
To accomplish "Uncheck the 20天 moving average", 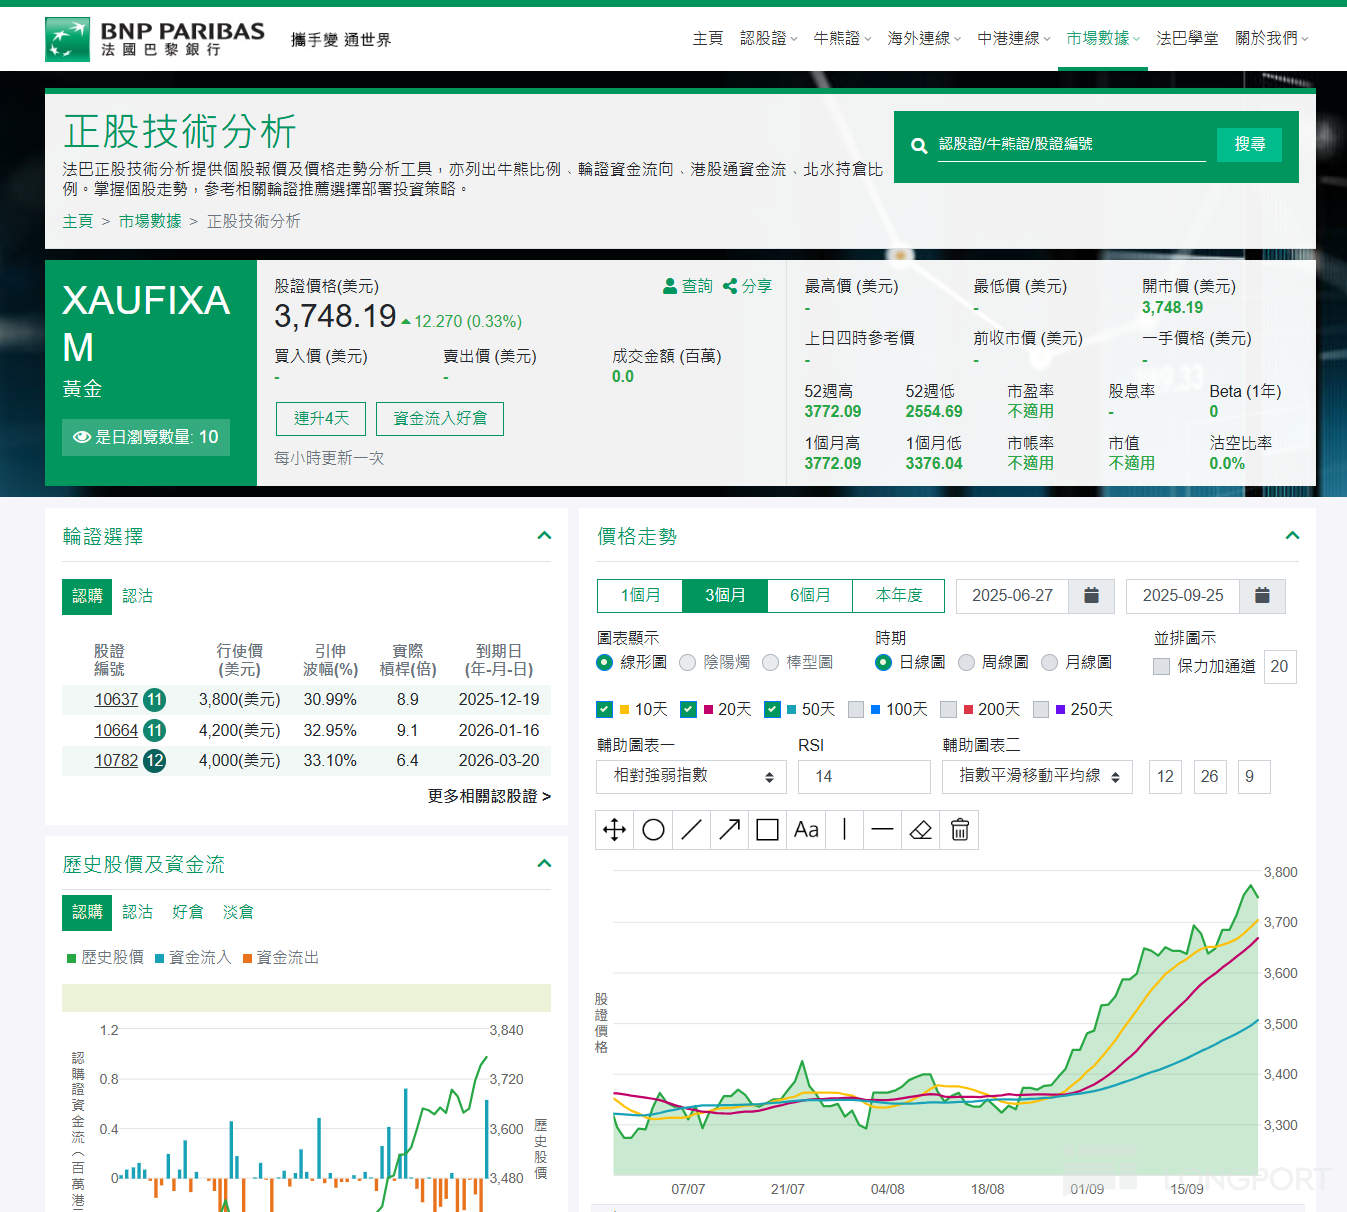I will click(688, 709).
